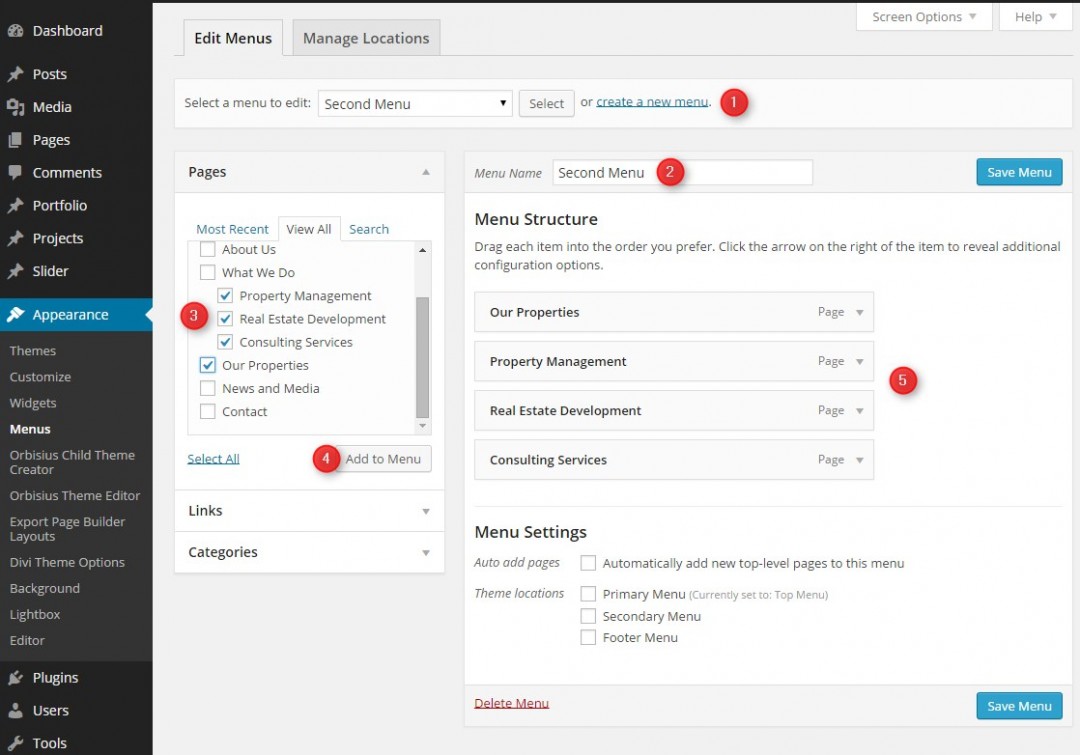Screen dimensions: 1080x755
Task: Open the menu selection dropdown
Action: point(415,103)
